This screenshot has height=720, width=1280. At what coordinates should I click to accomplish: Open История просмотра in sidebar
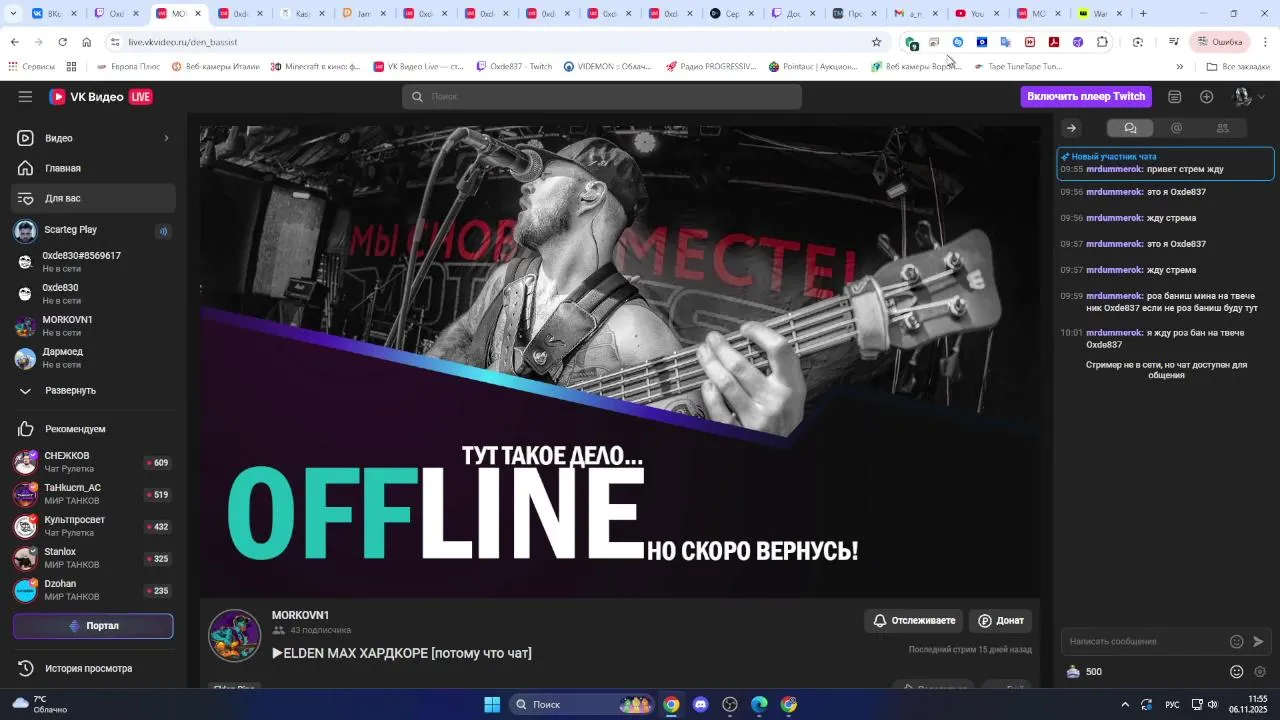point(94,668)
